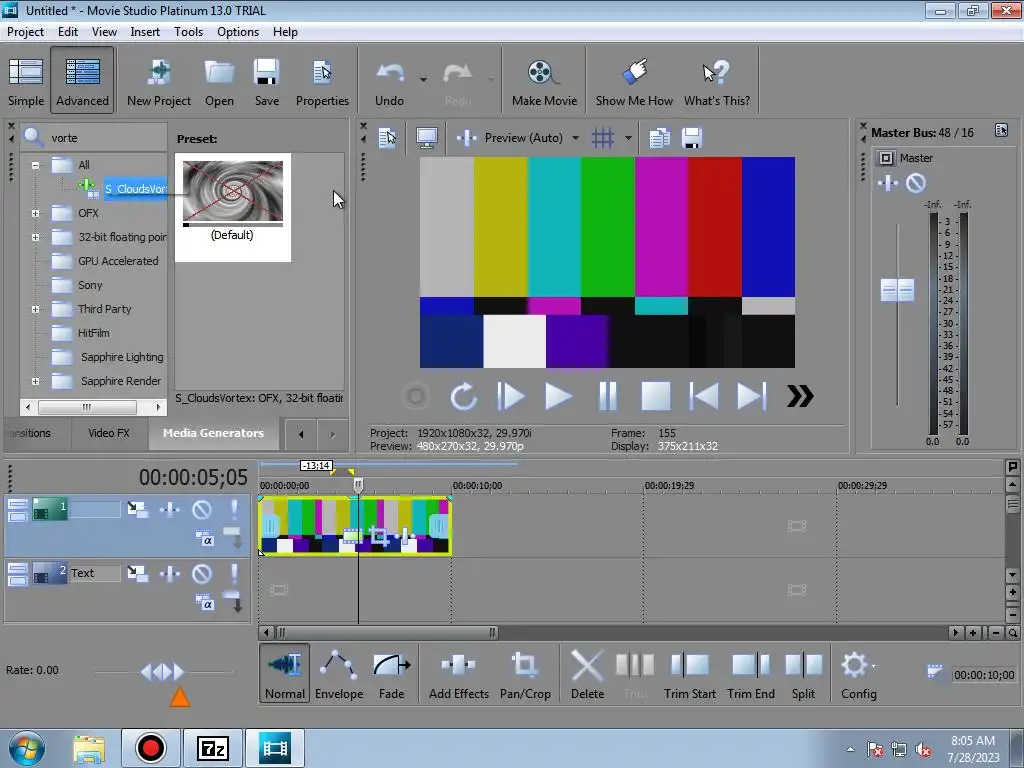Click the playback Rate slider

click(x=163, y=671)
